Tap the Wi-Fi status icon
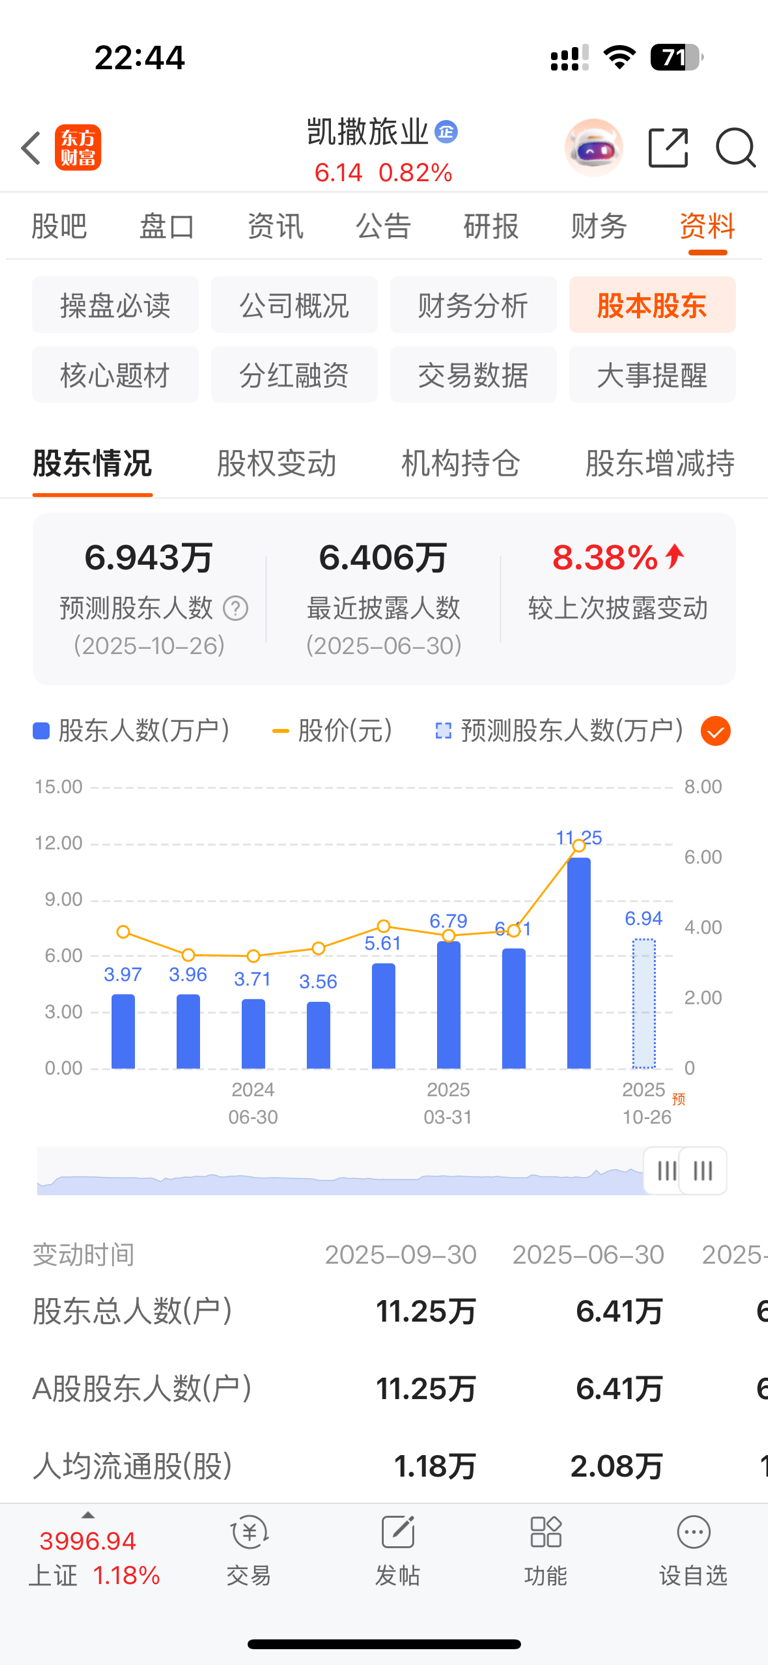The width and height of the screenshot is (769, 1665). [620, 57]
